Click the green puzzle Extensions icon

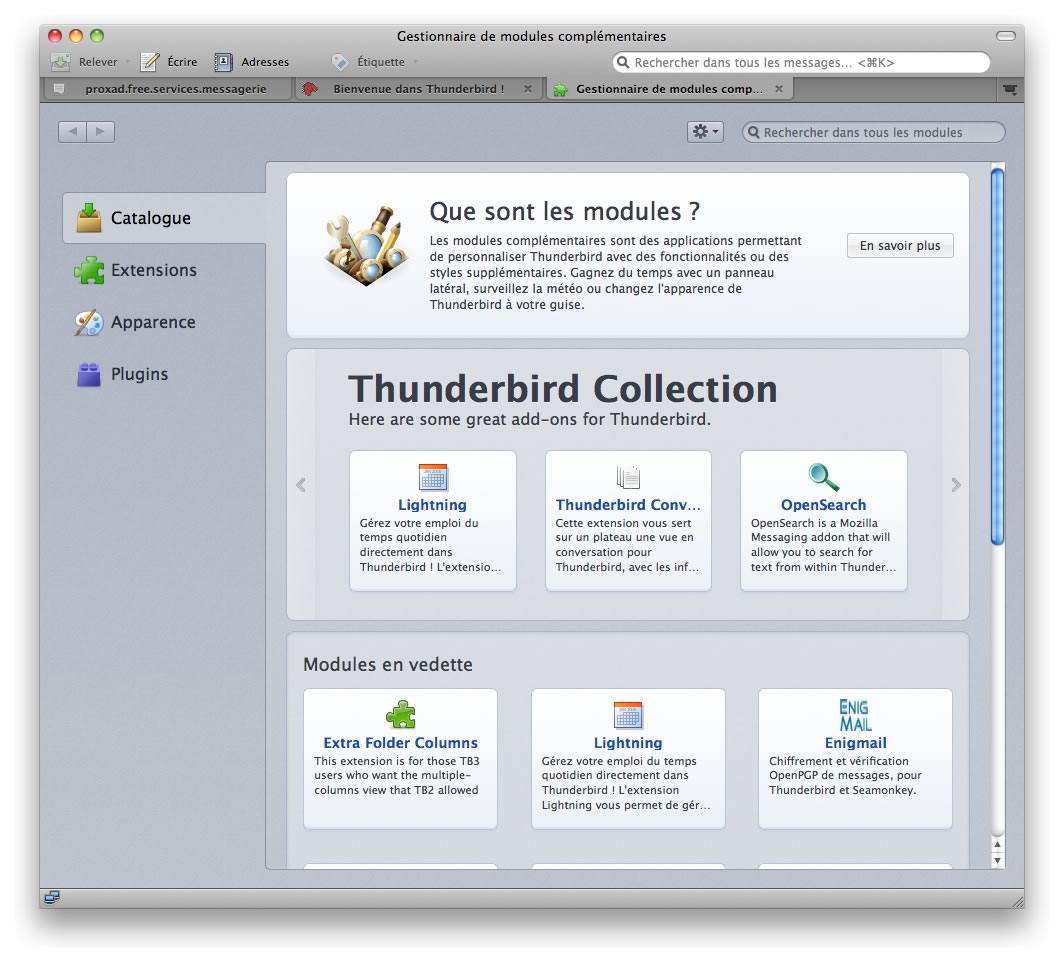(89, 270)
